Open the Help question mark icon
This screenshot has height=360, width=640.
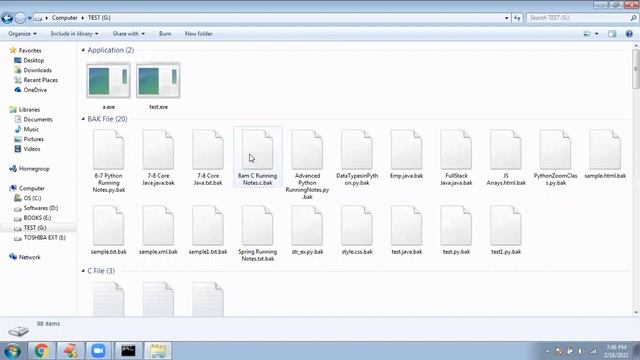pos(629,34)
